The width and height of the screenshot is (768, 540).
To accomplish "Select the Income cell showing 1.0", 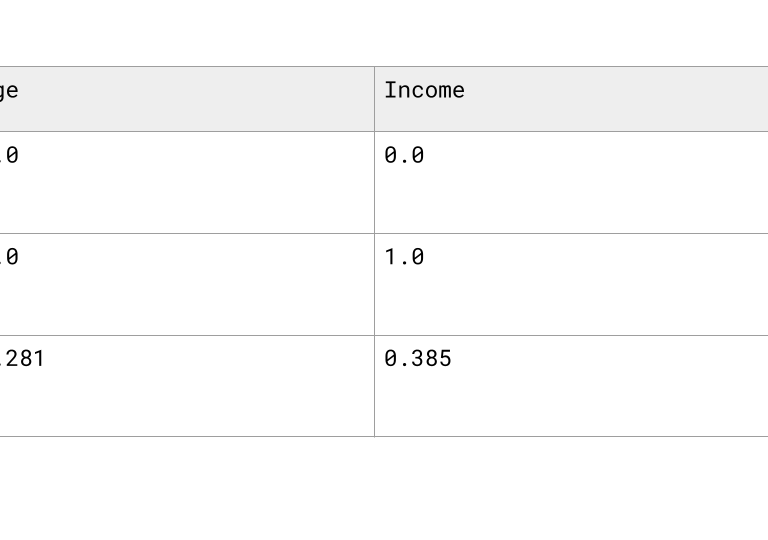I will (x=571, y=285).
